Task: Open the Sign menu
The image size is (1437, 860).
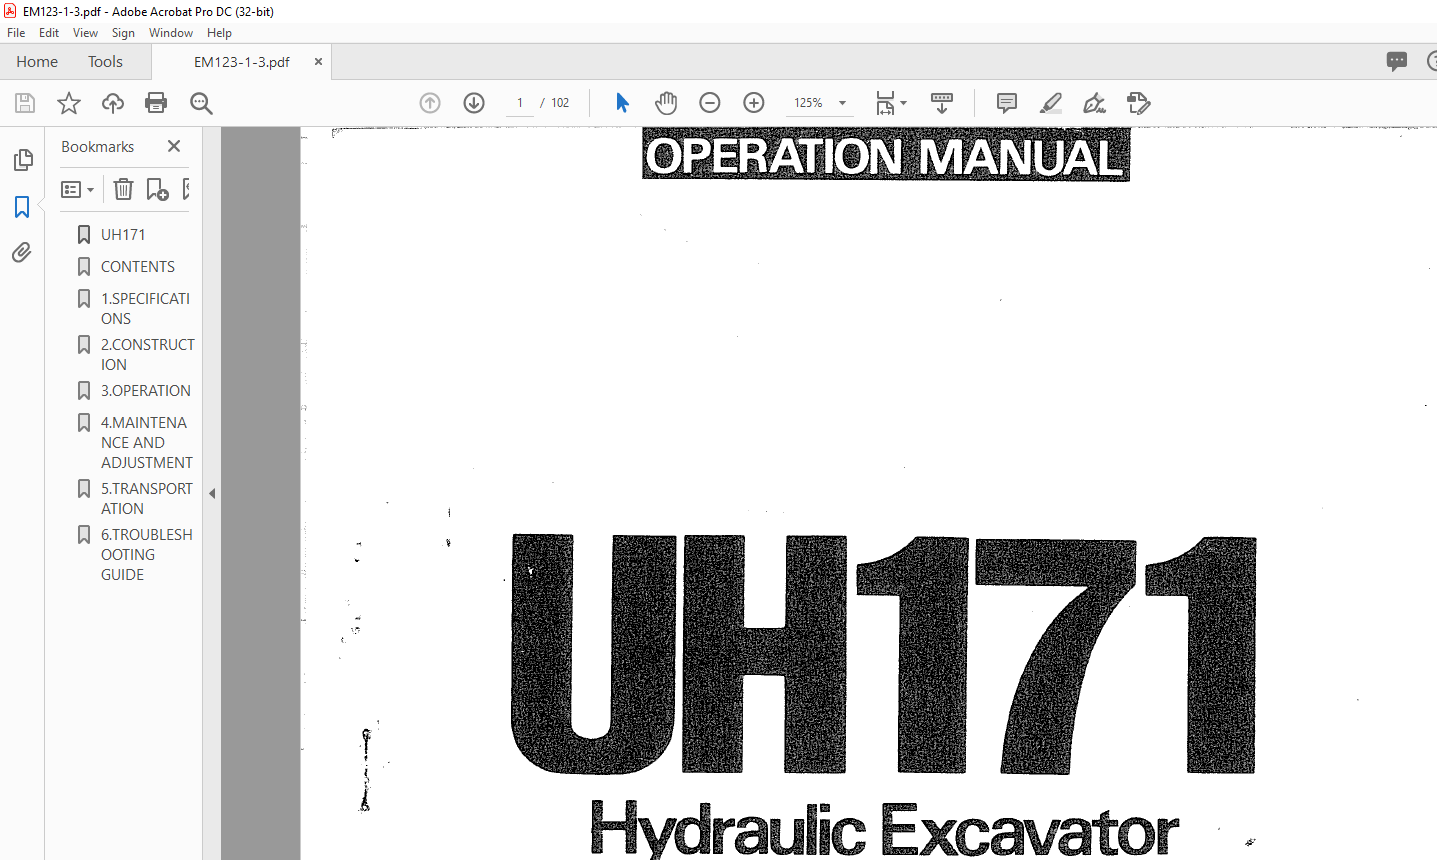Action: (x=123, y=33)
